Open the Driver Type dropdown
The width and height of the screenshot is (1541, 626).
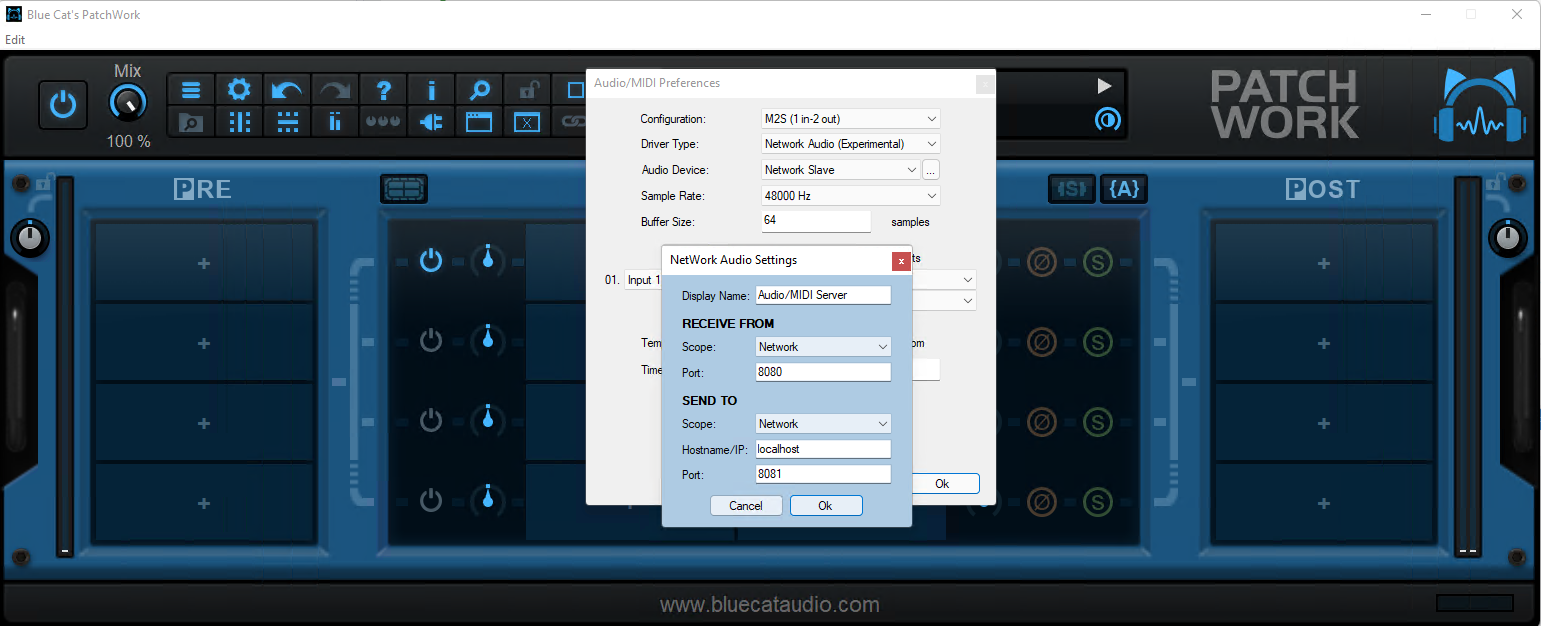point(850,144)
